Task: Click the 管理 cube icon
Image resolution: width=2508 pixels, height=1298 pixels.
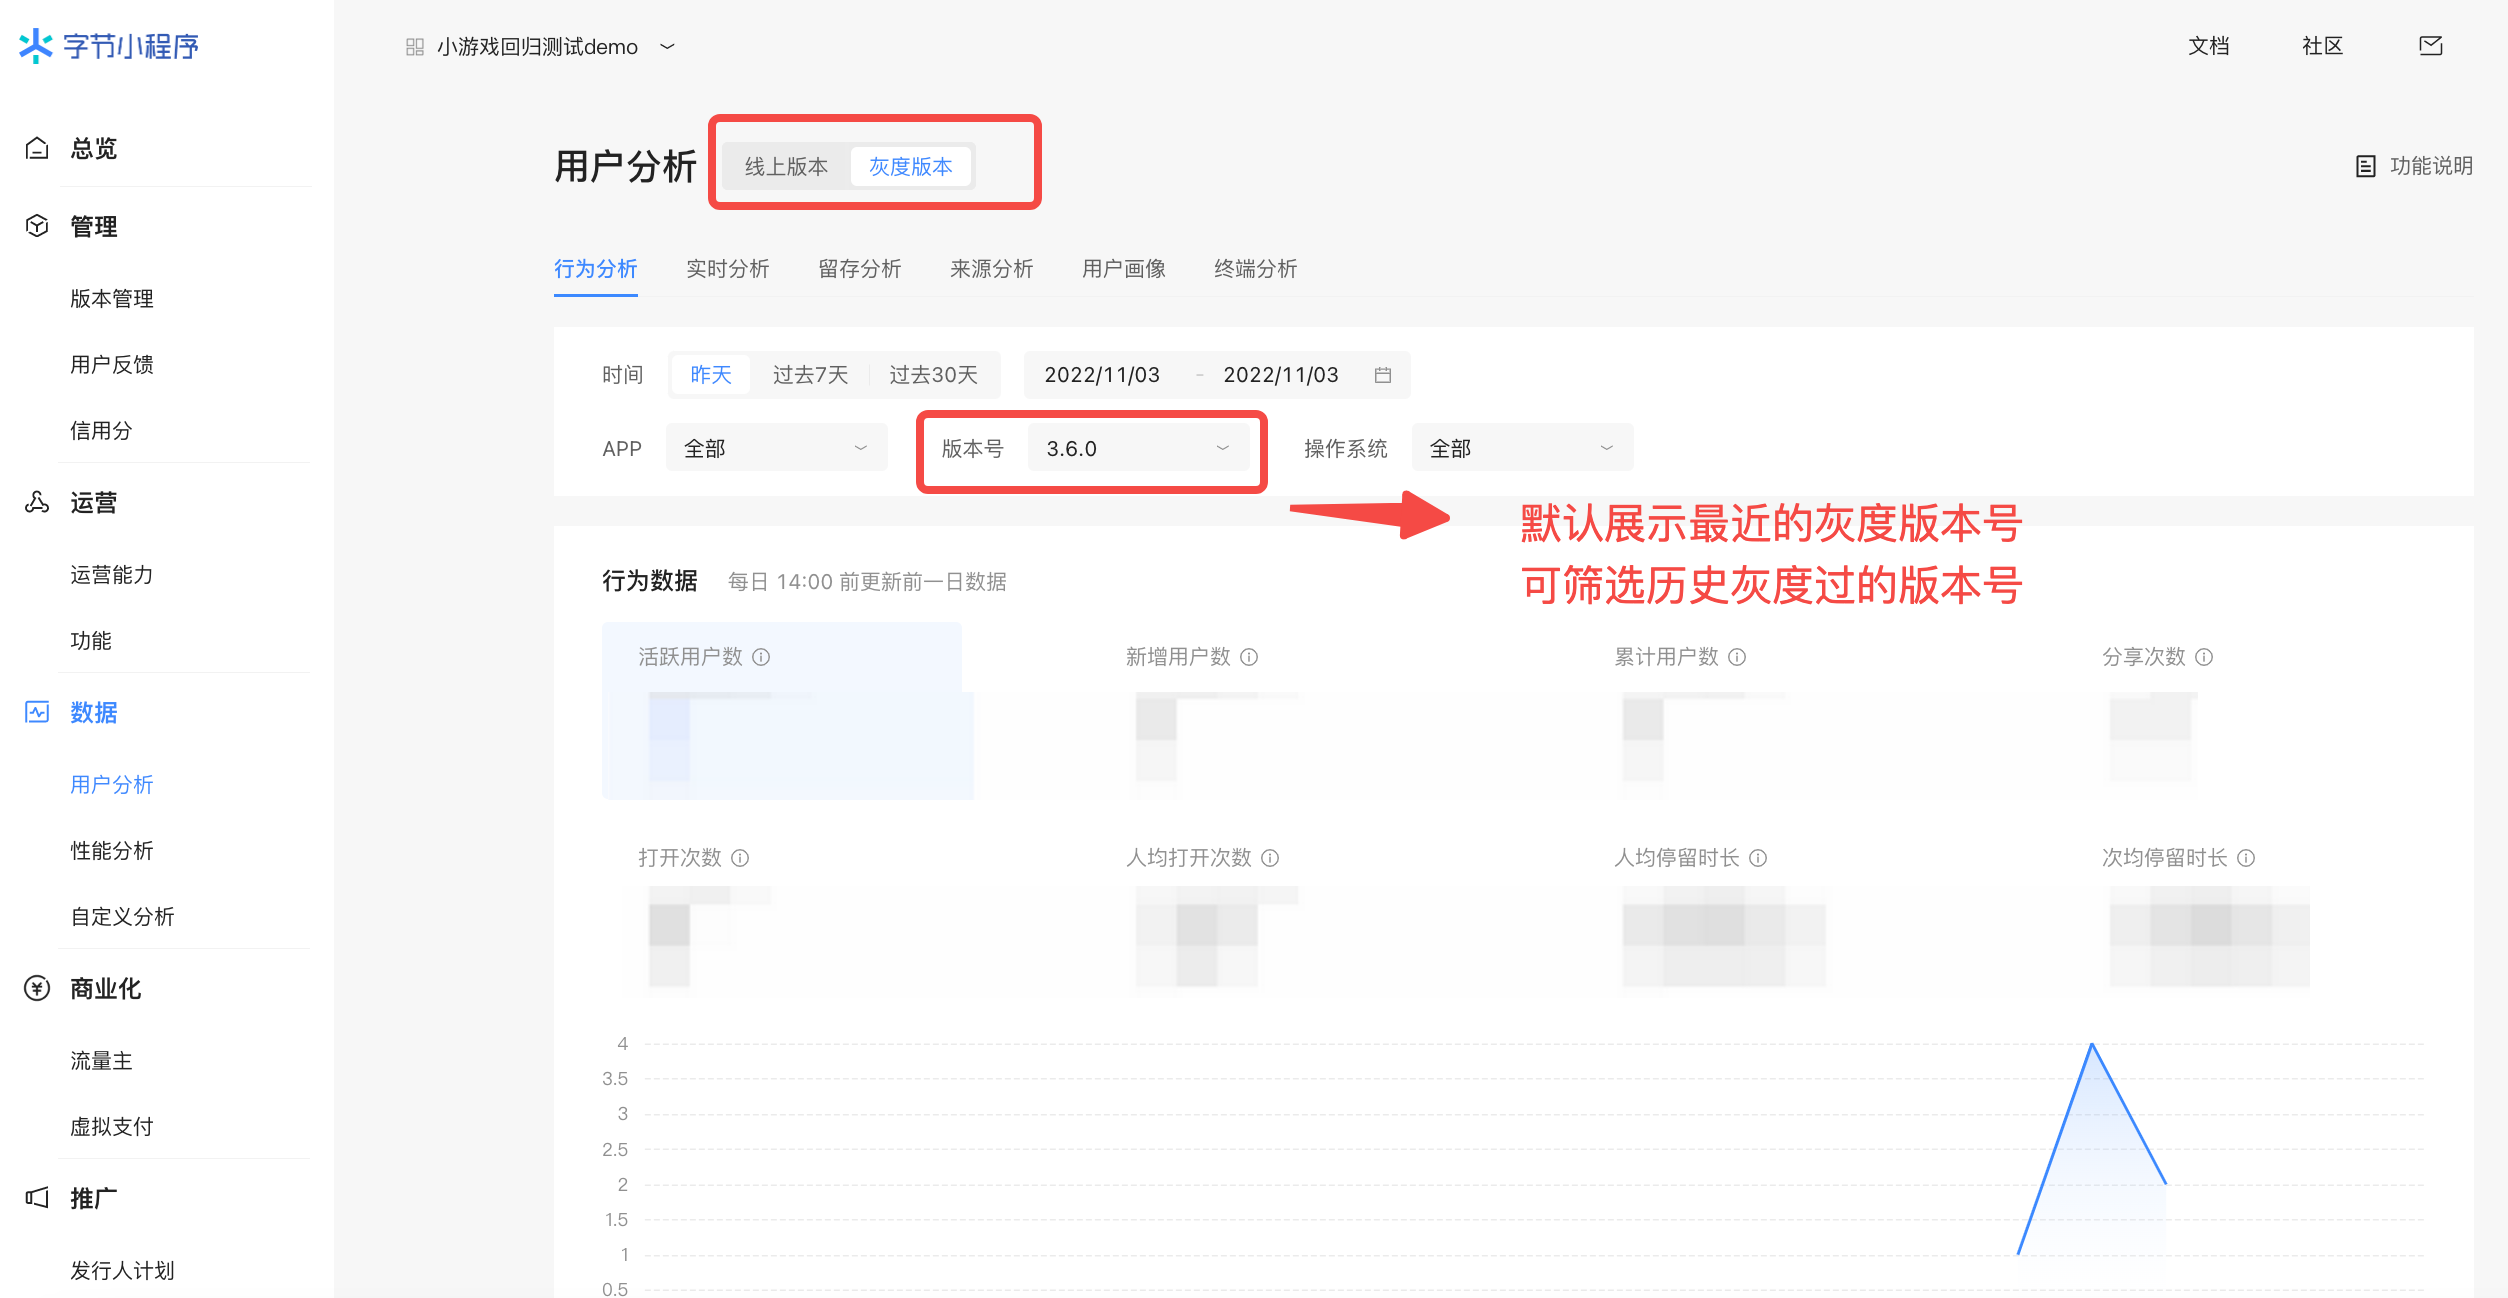Action: (x=37, y=226)
